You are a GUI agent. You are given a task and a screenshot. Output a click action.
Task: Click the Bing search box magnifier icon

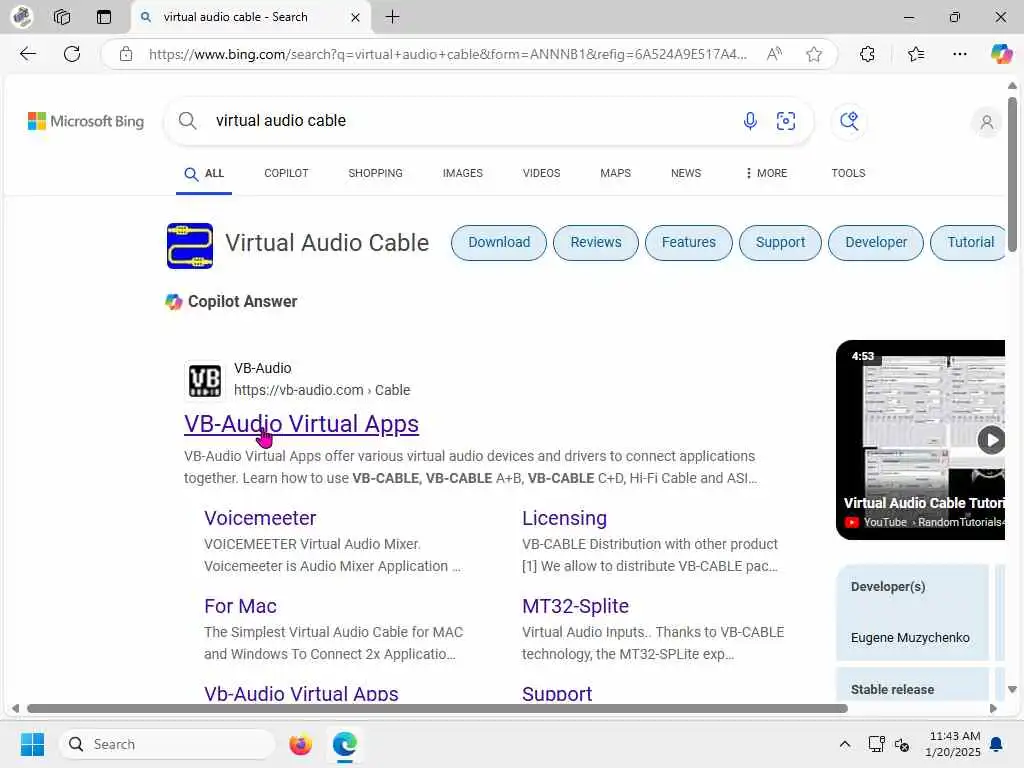(187, 121)
